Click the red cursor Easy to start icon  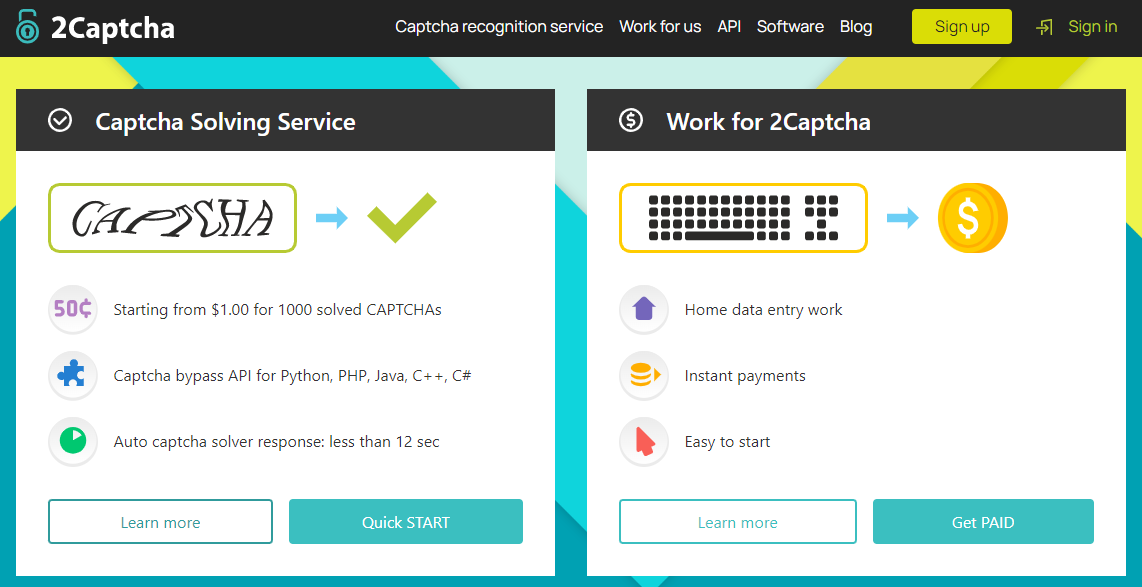click(x=644, y=441)
